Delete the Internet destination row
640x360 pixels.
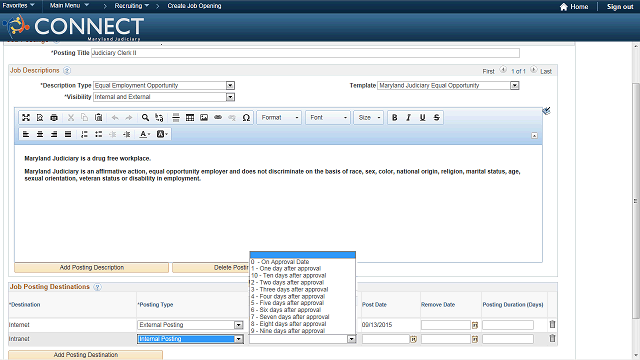pyautogui.click(x=552, y=324)
